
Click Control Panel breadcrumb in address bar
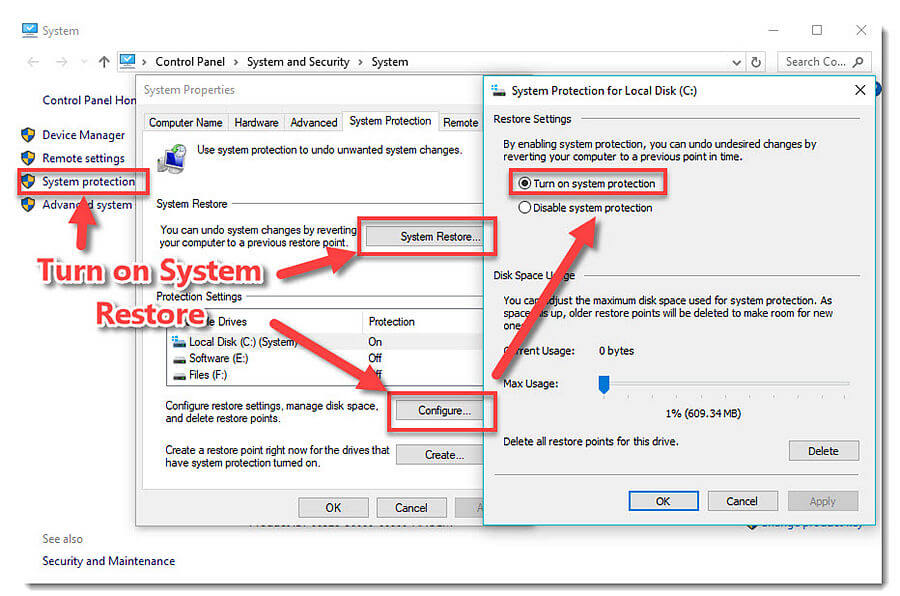pos(190,62)
